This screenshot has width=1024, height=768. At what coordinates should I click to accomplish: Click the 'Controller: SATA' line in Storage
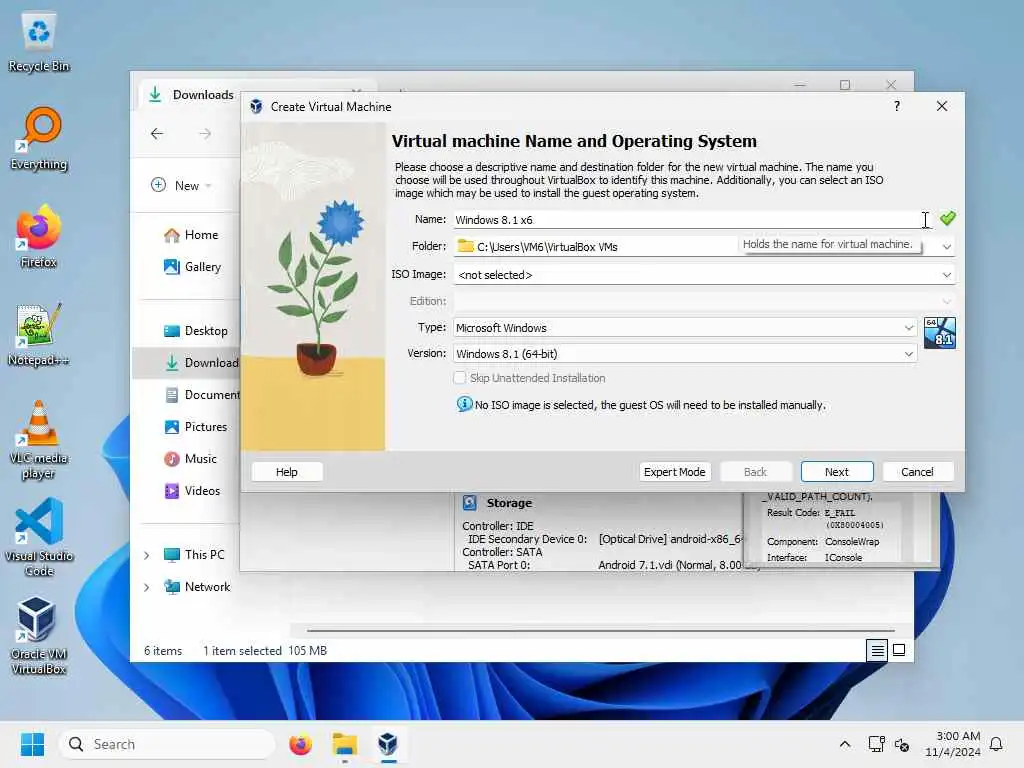pyautogui.click(x=502, y=552)
